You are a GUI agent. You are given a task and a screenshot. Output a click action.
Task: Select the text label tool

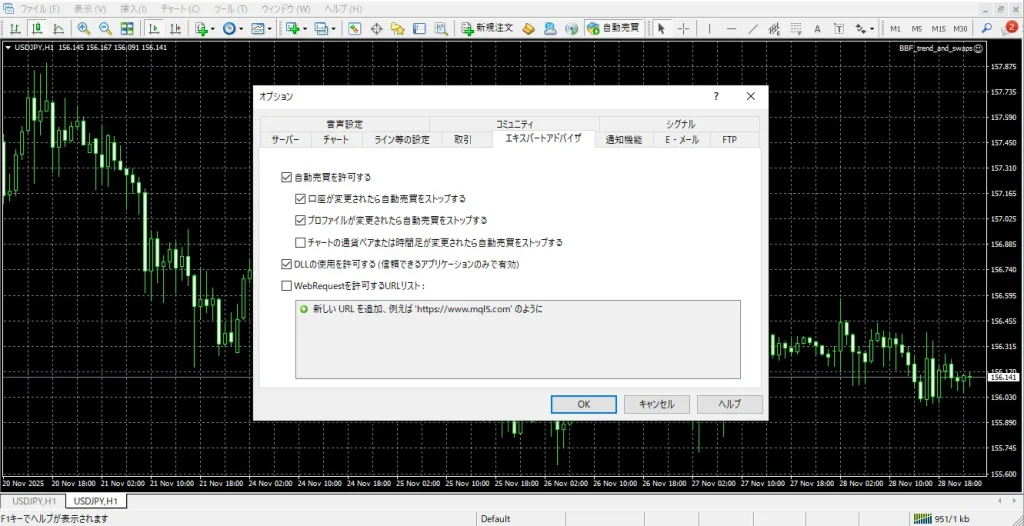839,29
